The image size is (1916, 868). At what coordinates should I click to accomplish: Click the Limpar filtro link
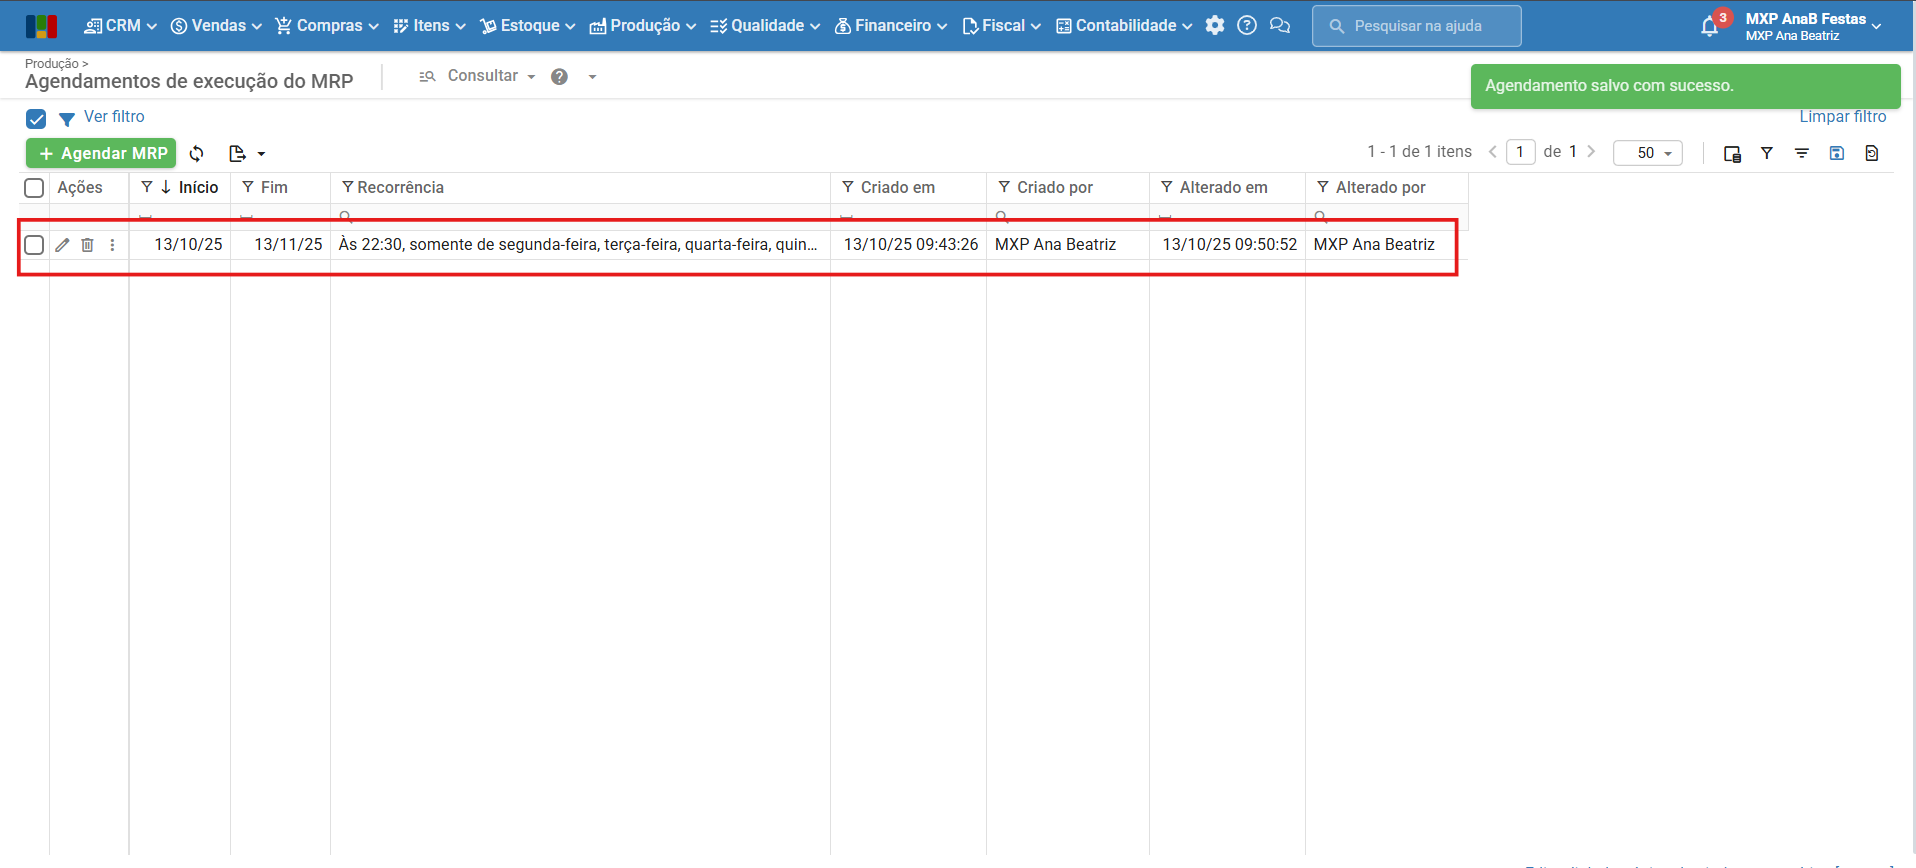[1842, 117]
